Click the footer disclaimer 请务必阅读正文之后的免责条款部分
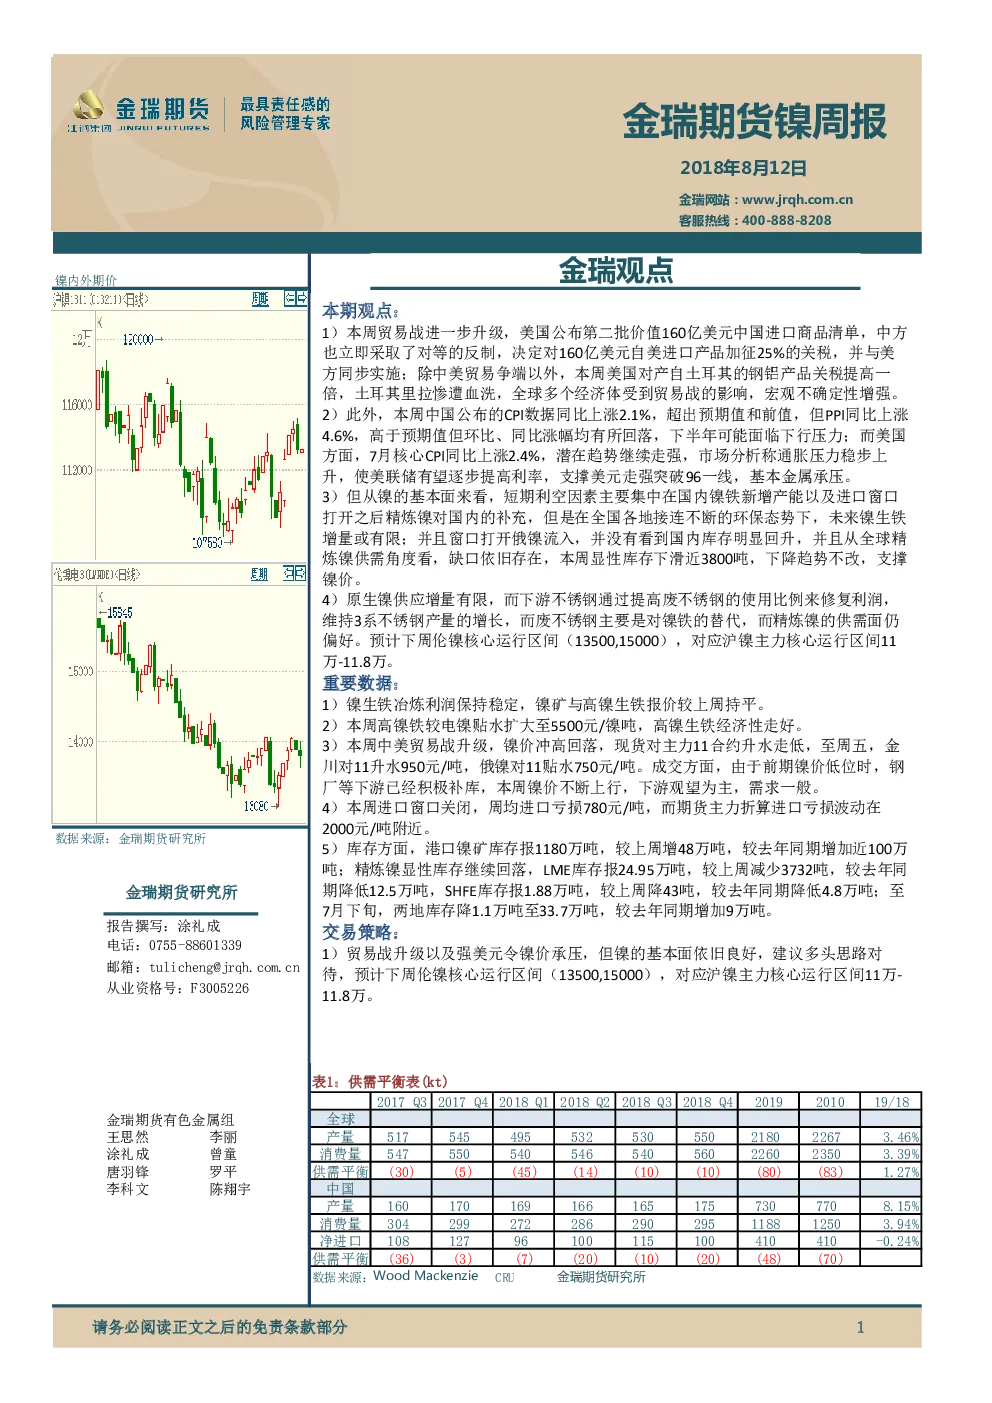 (x=220, y=1327)
